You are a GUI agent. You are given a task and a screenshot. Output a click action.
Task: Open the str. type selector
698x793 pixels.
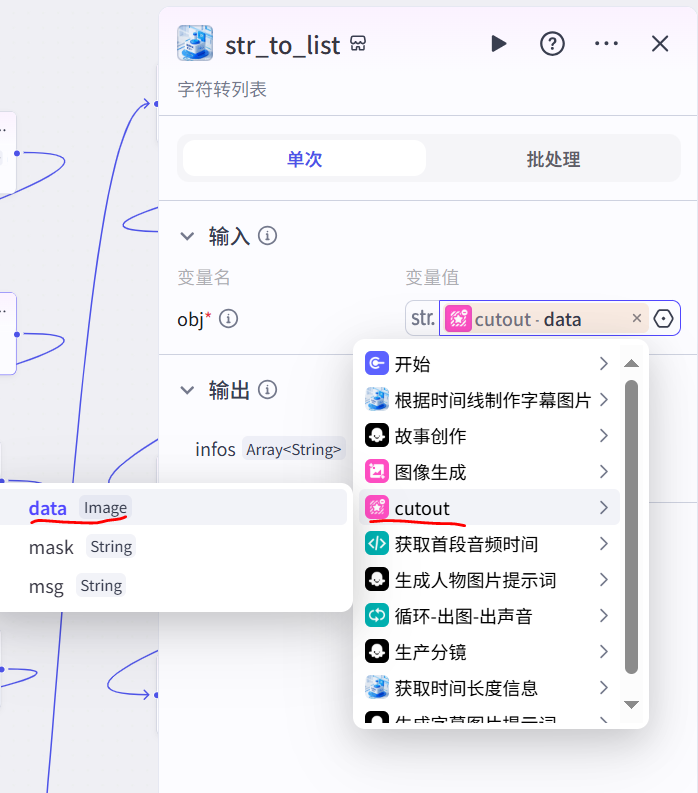coord(423,318)
